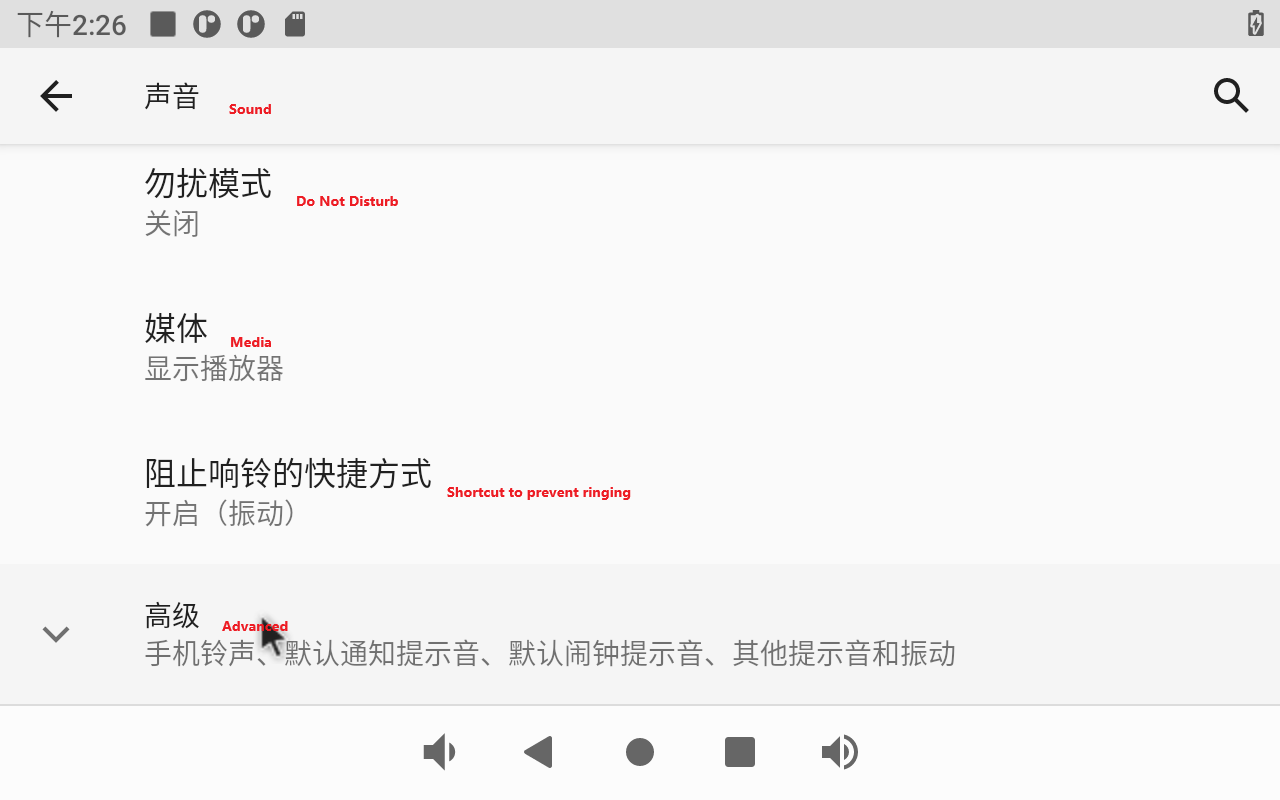Open recent apps with the square button
This screenshot has height=800, width=1280.
(x=740, y=752)
